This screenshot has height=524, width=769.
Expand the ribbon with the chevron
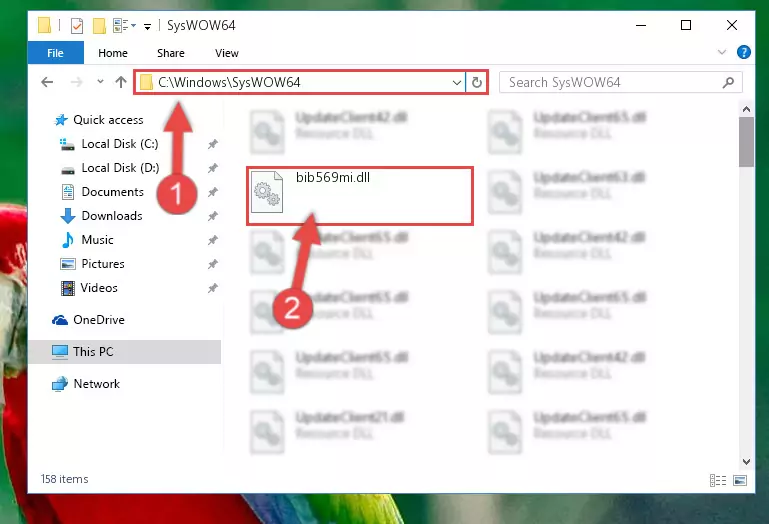pos(722,52)
